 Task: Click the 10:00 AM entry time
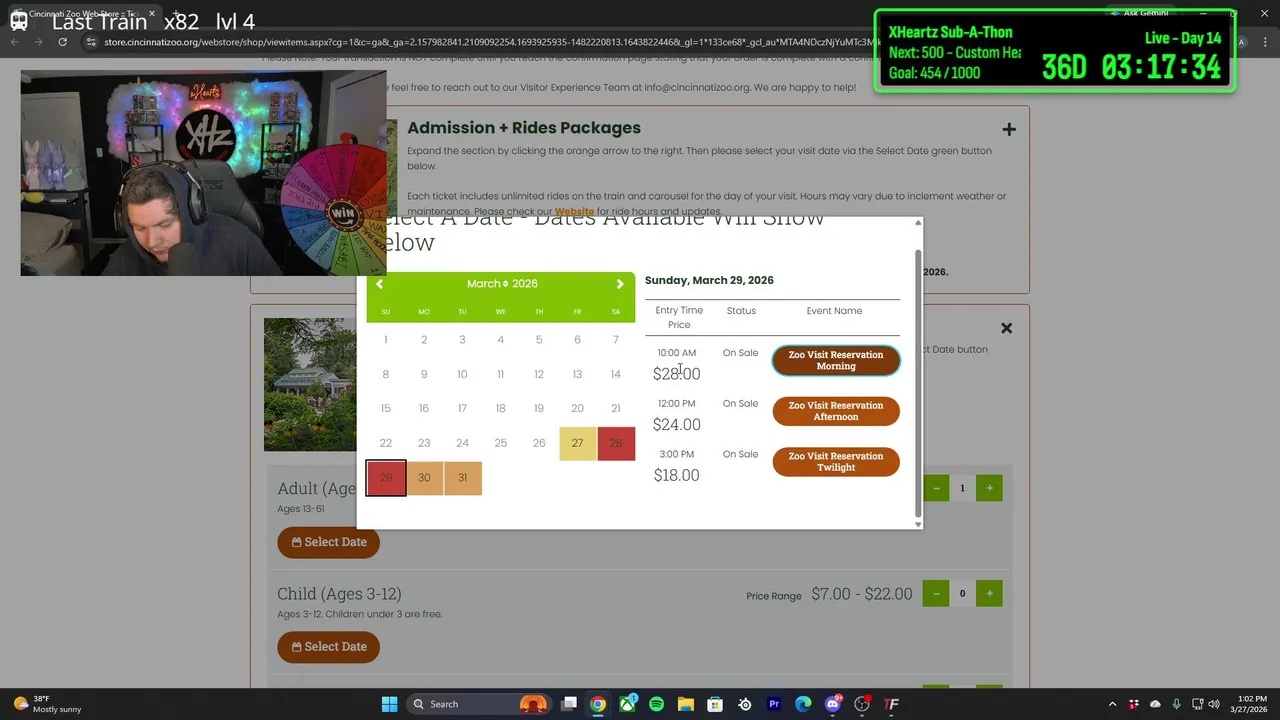click(x=676, y=353)
